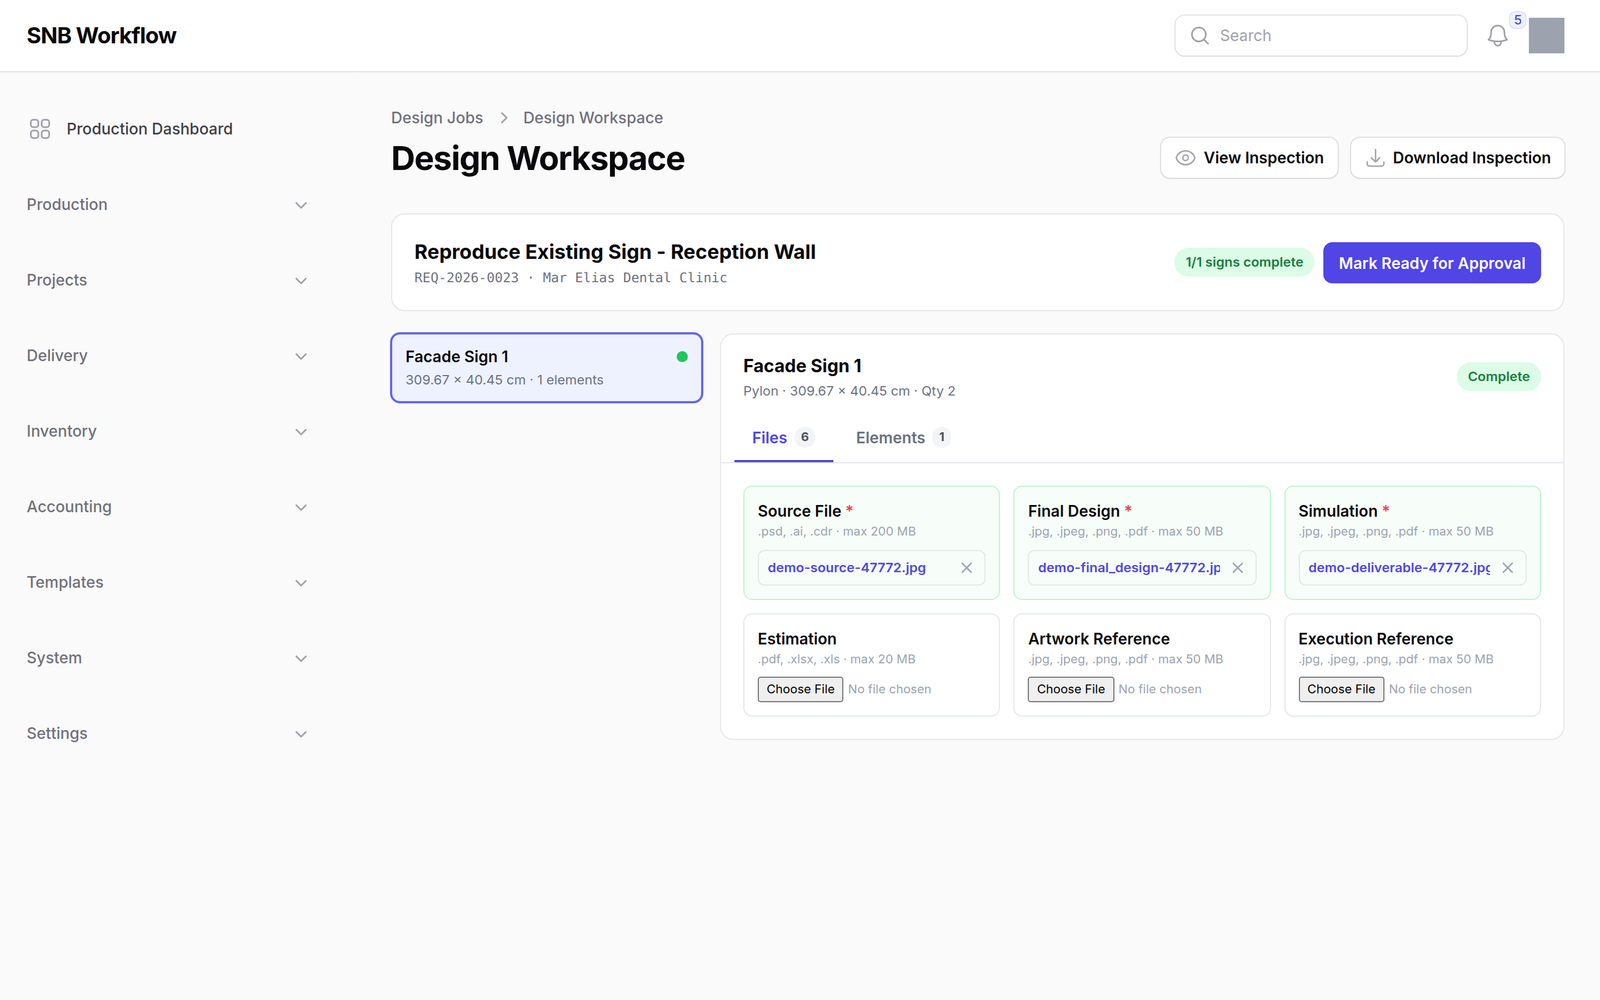This screenshot has width=1600, height=1000.
Task: Open the View Inspection button
Action: (x=1249, y=158)
